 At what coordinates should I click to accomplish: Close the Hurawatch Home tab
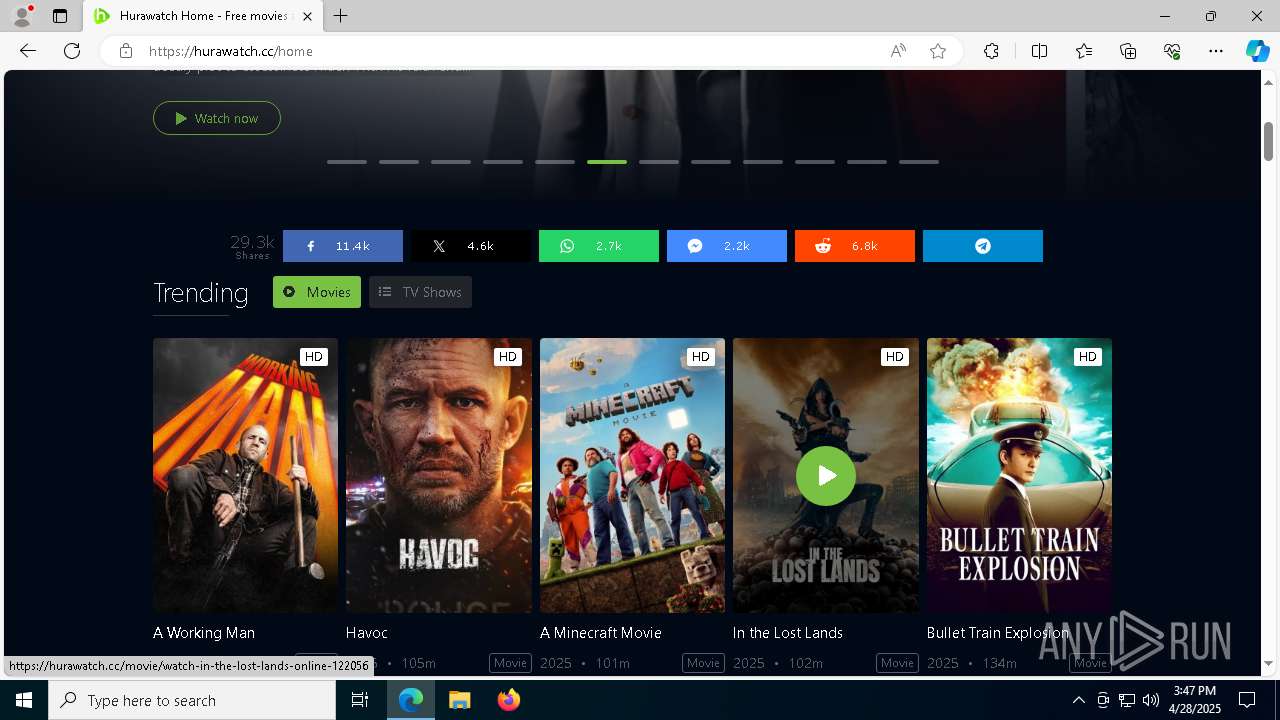(x=308, y=16)
